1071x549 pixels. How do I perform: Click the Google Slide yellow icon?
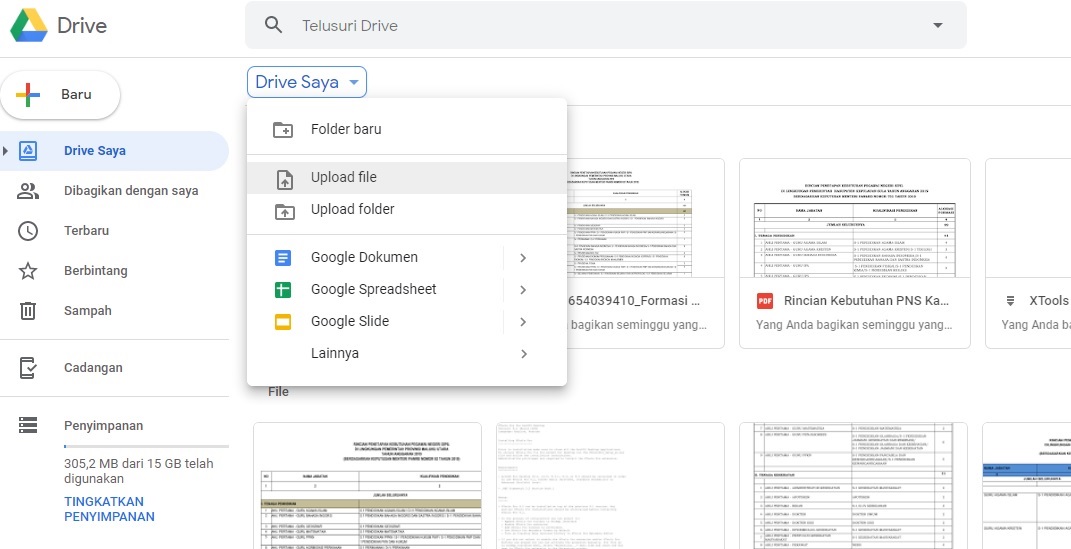pos(283,322)
